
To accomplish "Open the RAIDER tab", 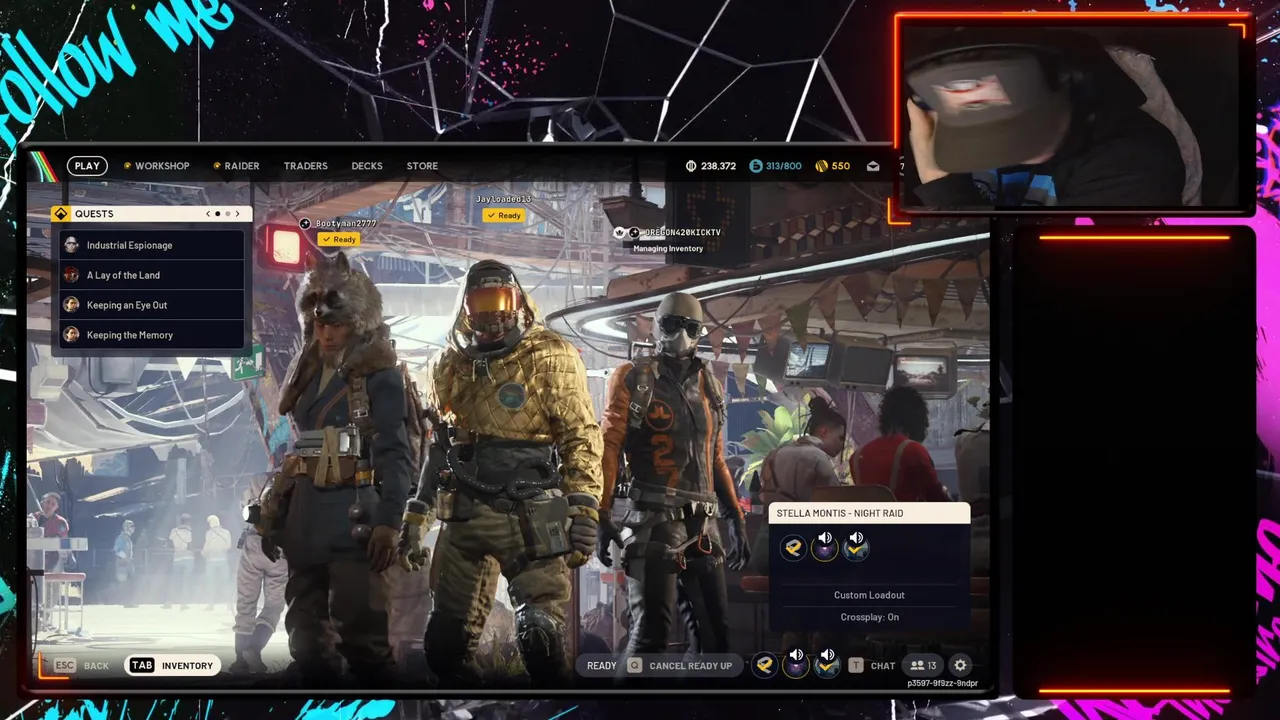I will 236,166.
